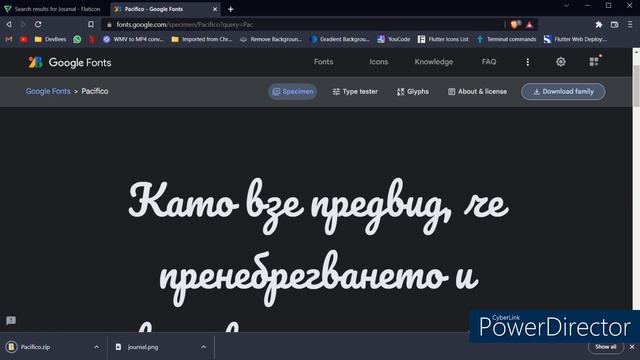This screenshot has height=360, width=640.
Task: Click the browser forward arrow
Action: 23,24
